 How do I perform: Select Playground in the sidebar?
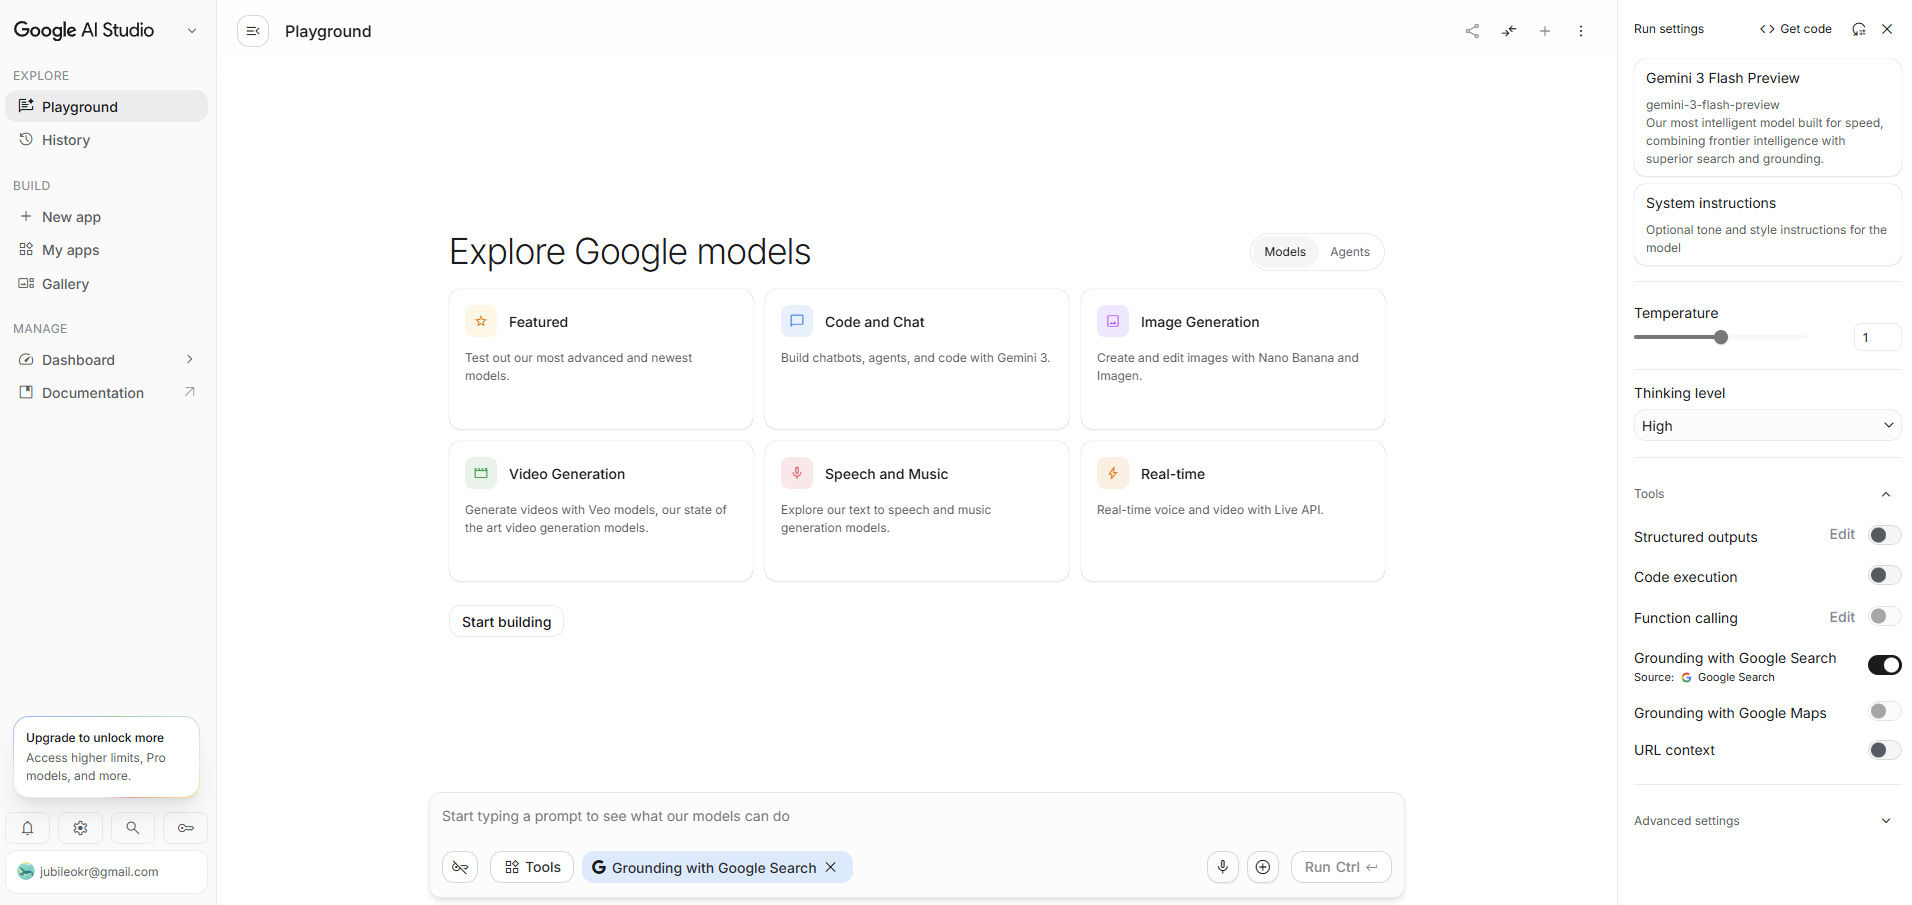click(106, 106)
